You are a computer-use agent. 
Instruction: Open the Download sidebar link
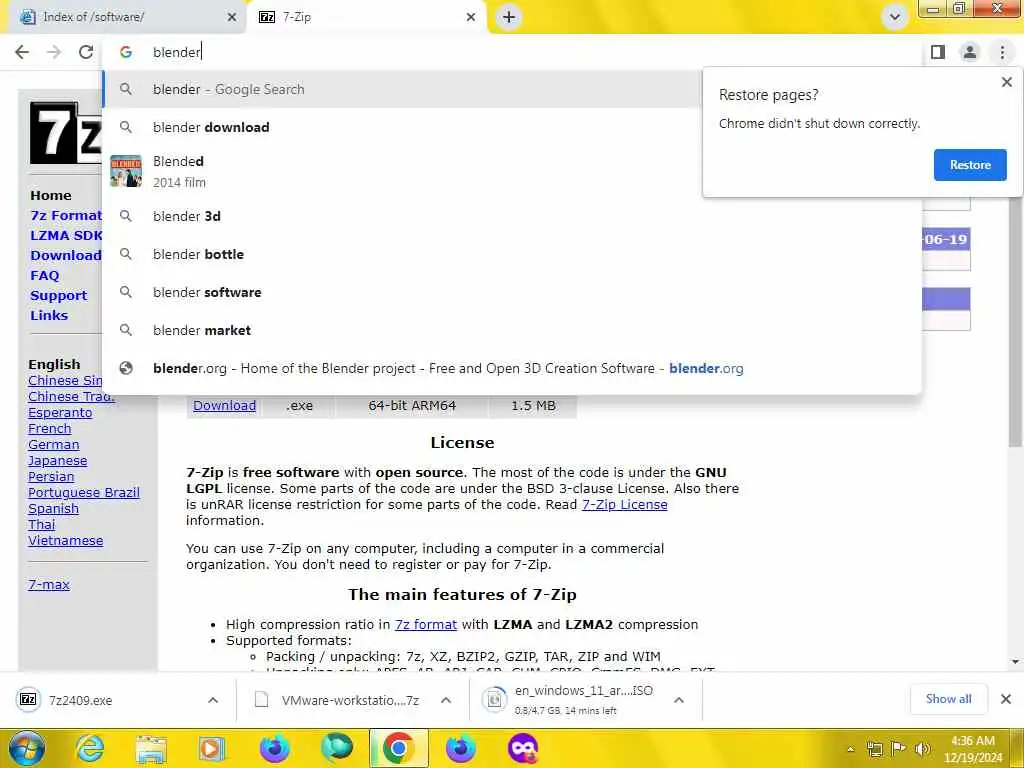65,255
